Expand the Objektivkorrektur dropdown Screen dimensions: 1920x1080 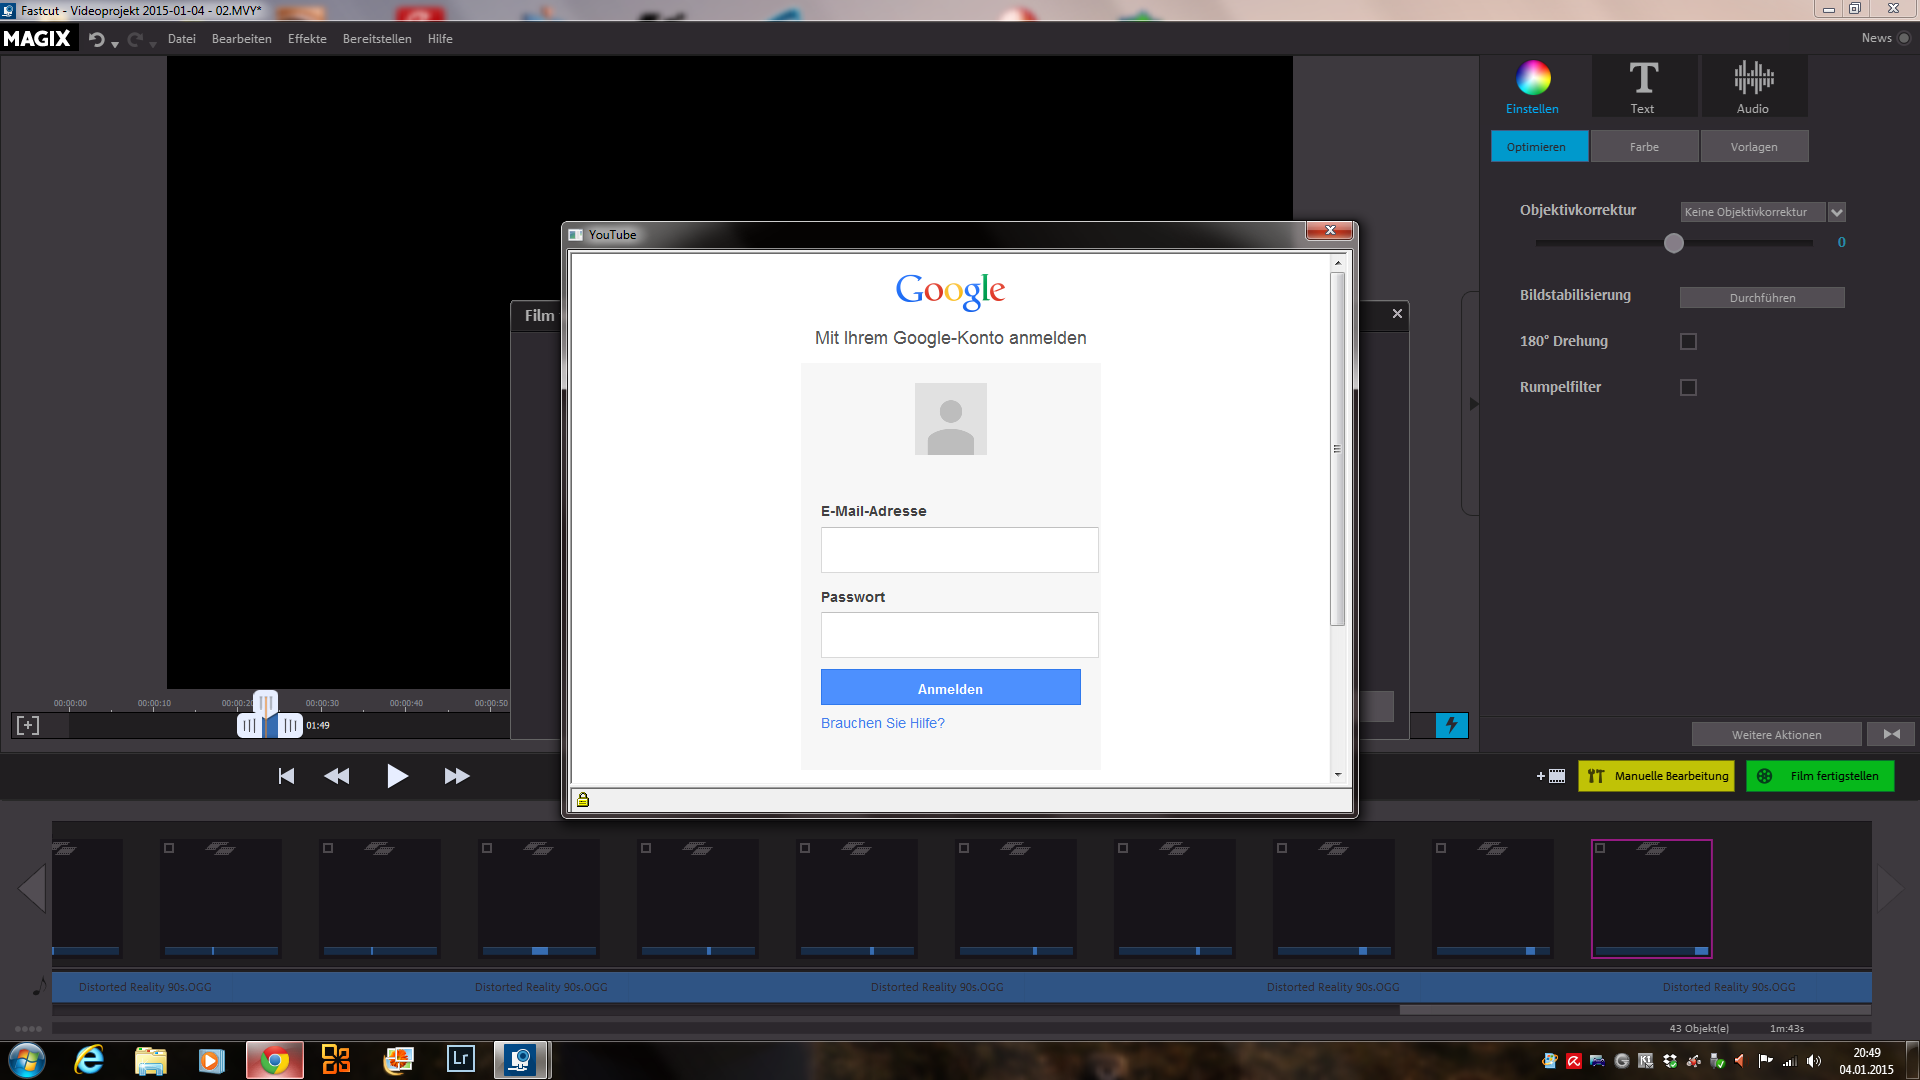click(x=1836, y=212)
